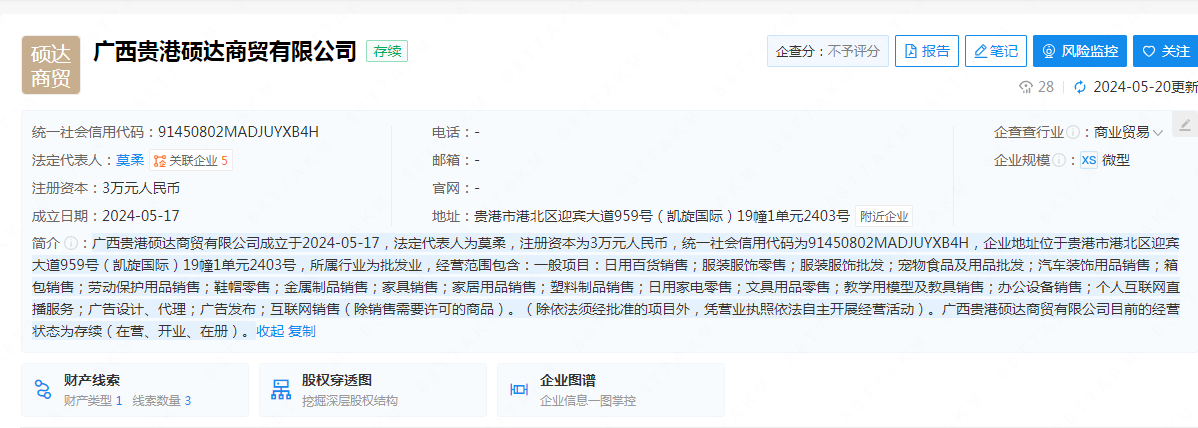Enable 风险监控 risk monitoring
The height and width of the screenshot is (428, 1198).
[x=1080, y=51]
